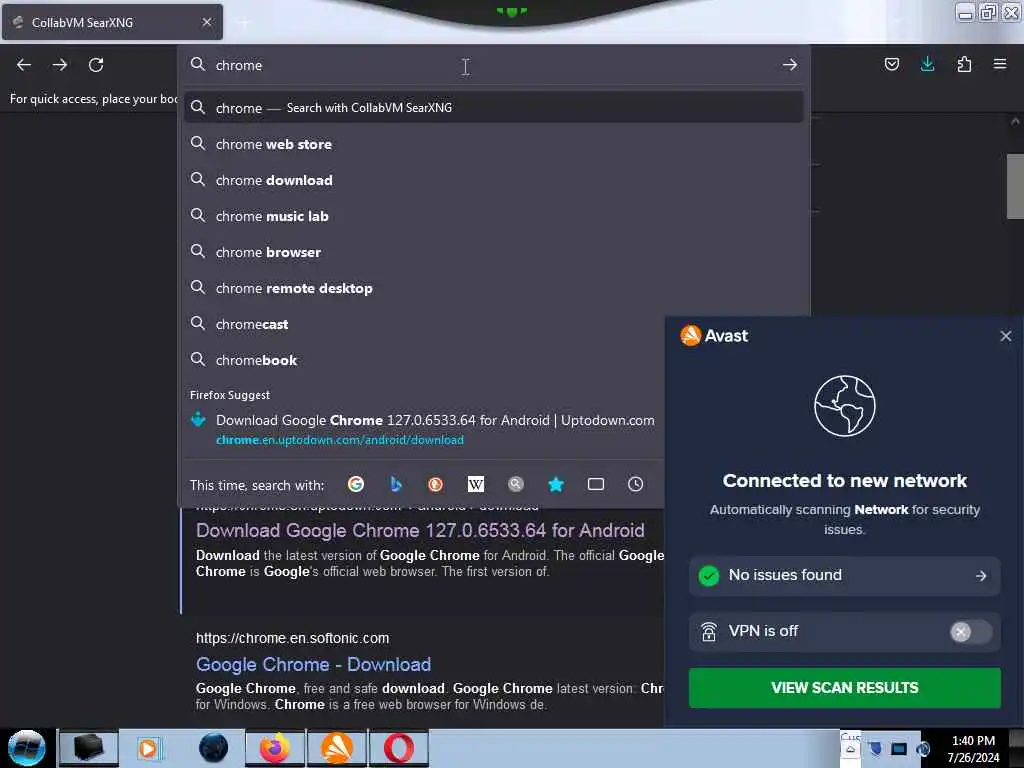Go back with the browser back arrow
The height and width of the screenshot is (768, 1024).
pyautogui.click(x=24, y=65)
